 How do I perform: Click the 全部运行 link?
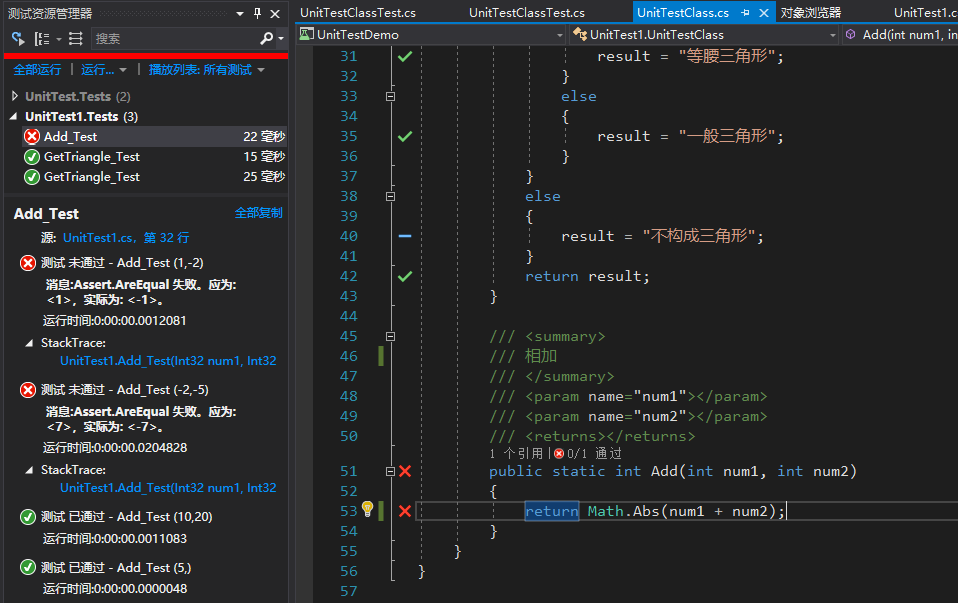point(37,70)
